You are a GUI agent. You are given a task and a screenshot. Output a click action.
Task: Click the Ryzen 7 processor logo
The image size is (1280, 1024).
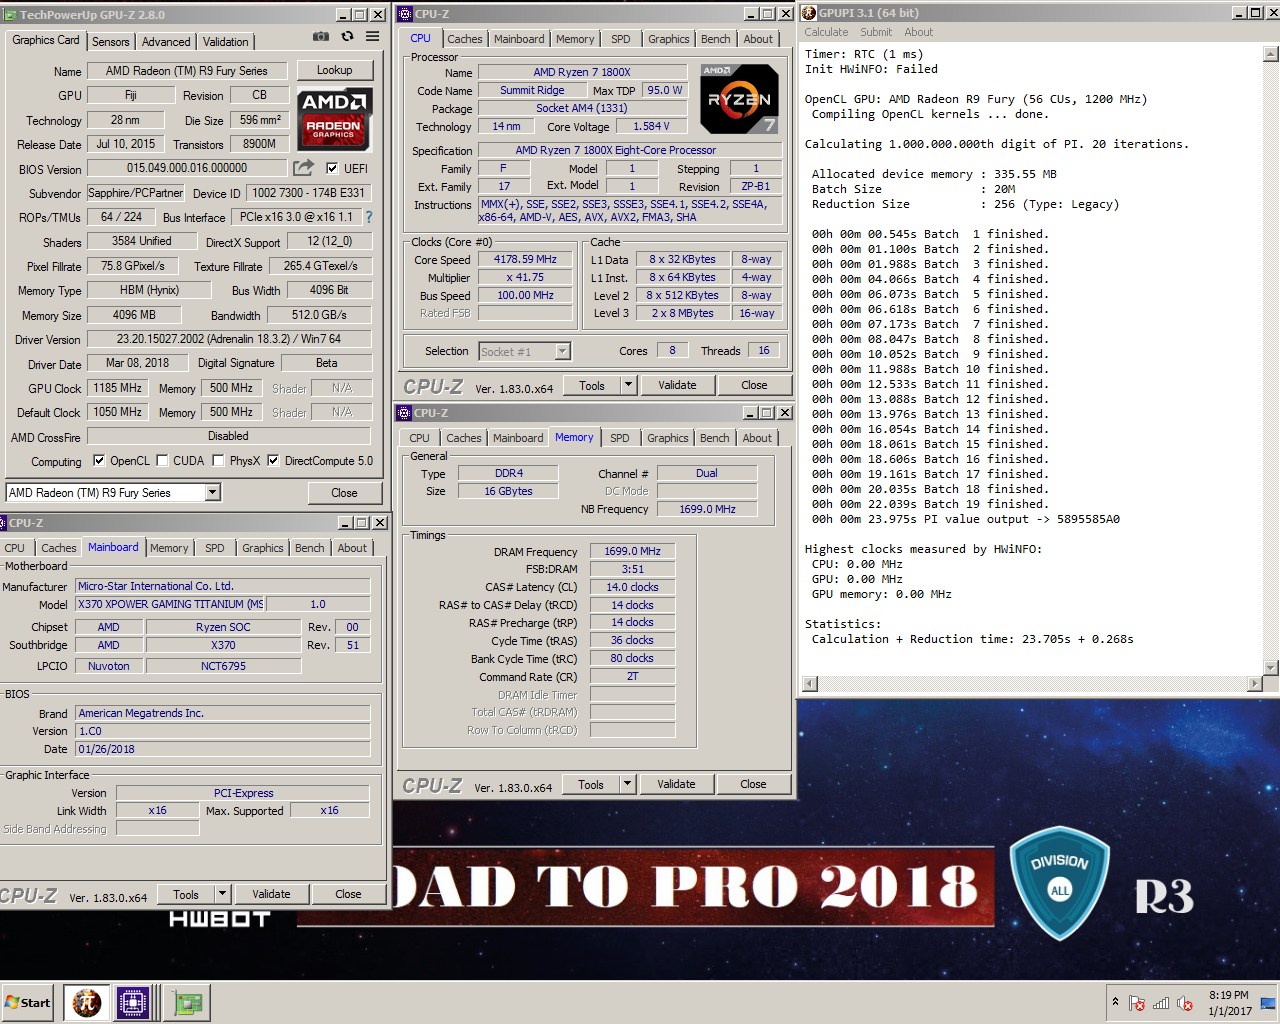tap(739, 99)
